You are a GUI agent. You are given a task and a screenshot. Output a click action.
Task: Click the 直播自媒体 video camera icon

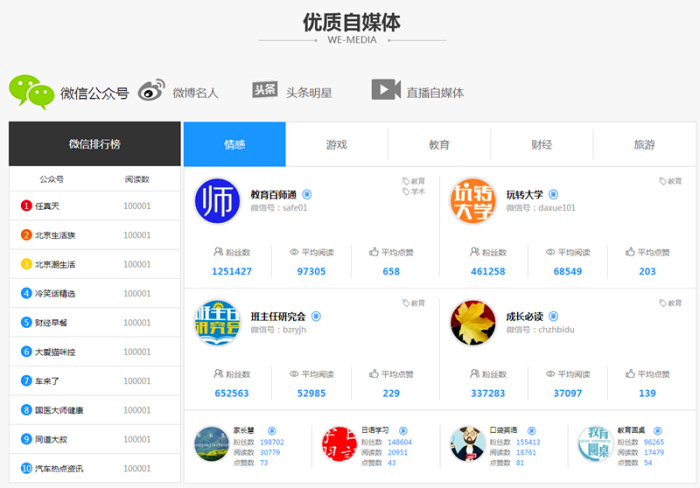[x=386, y=91]
